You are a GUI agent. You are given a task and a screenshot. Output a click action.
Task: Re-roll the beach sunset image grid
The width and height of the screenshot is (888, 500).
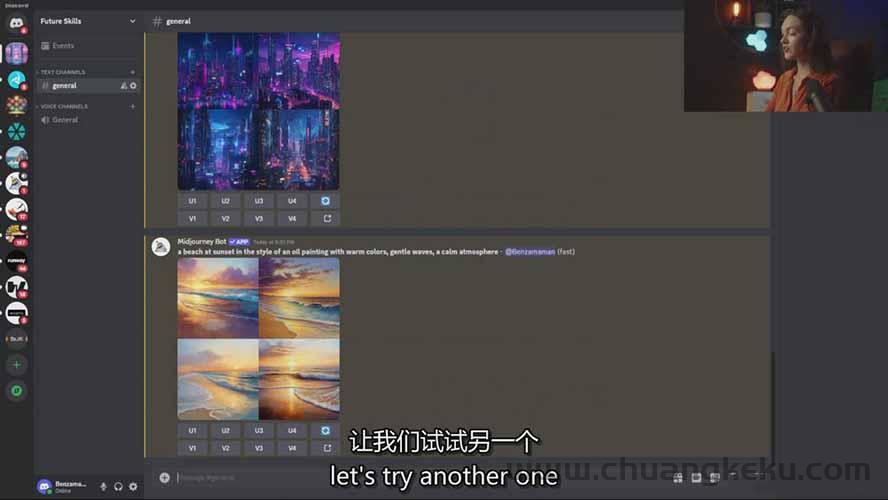pos(325,430)
